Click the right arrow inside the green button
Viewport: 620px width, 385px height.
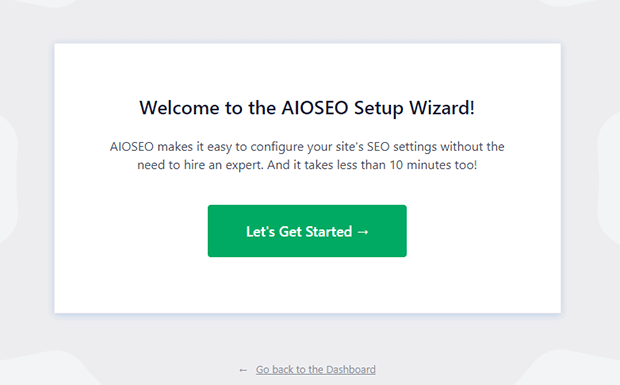[x=363, y=232]
